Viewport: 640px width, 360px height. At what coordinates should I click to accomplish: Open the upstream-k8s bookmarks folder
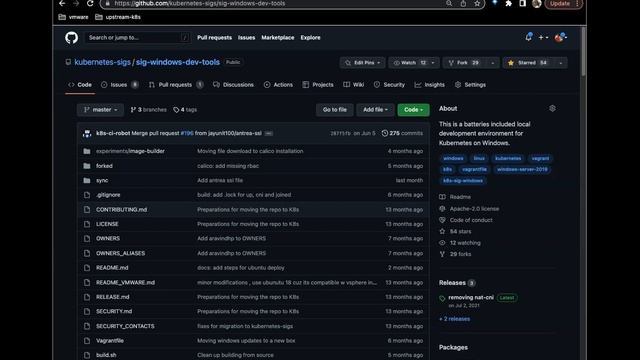point(118,17)
